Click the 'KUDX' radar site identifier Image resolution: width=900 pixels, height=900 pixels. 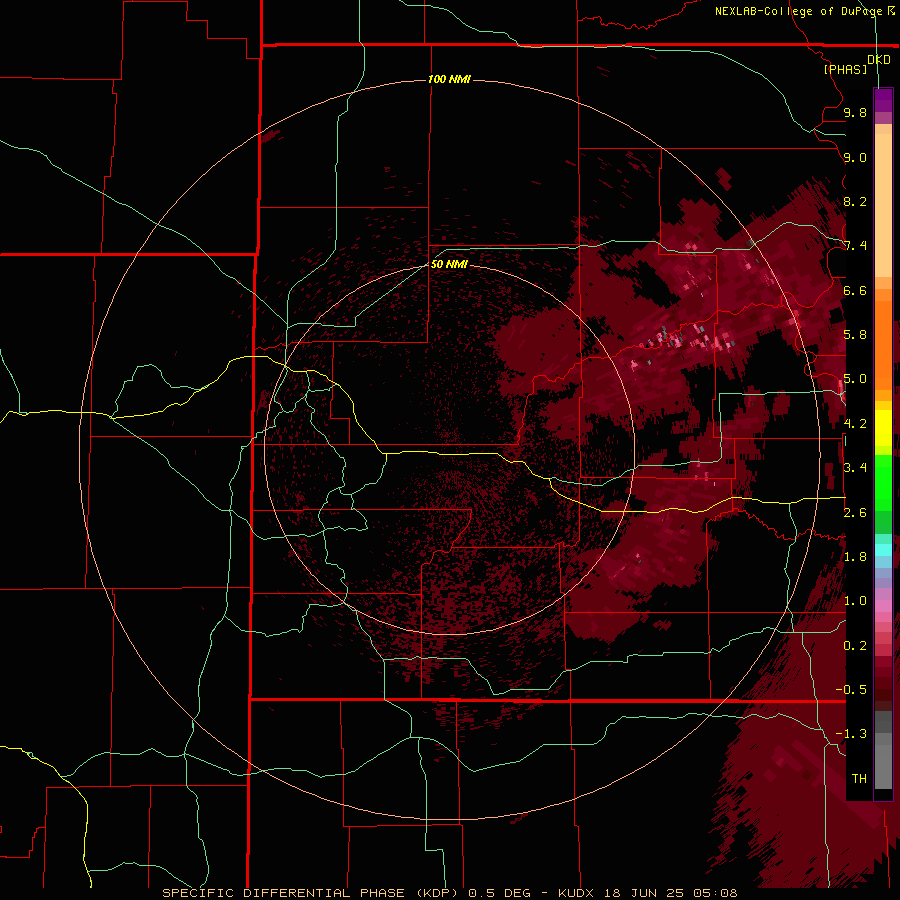tap(577, 893)
